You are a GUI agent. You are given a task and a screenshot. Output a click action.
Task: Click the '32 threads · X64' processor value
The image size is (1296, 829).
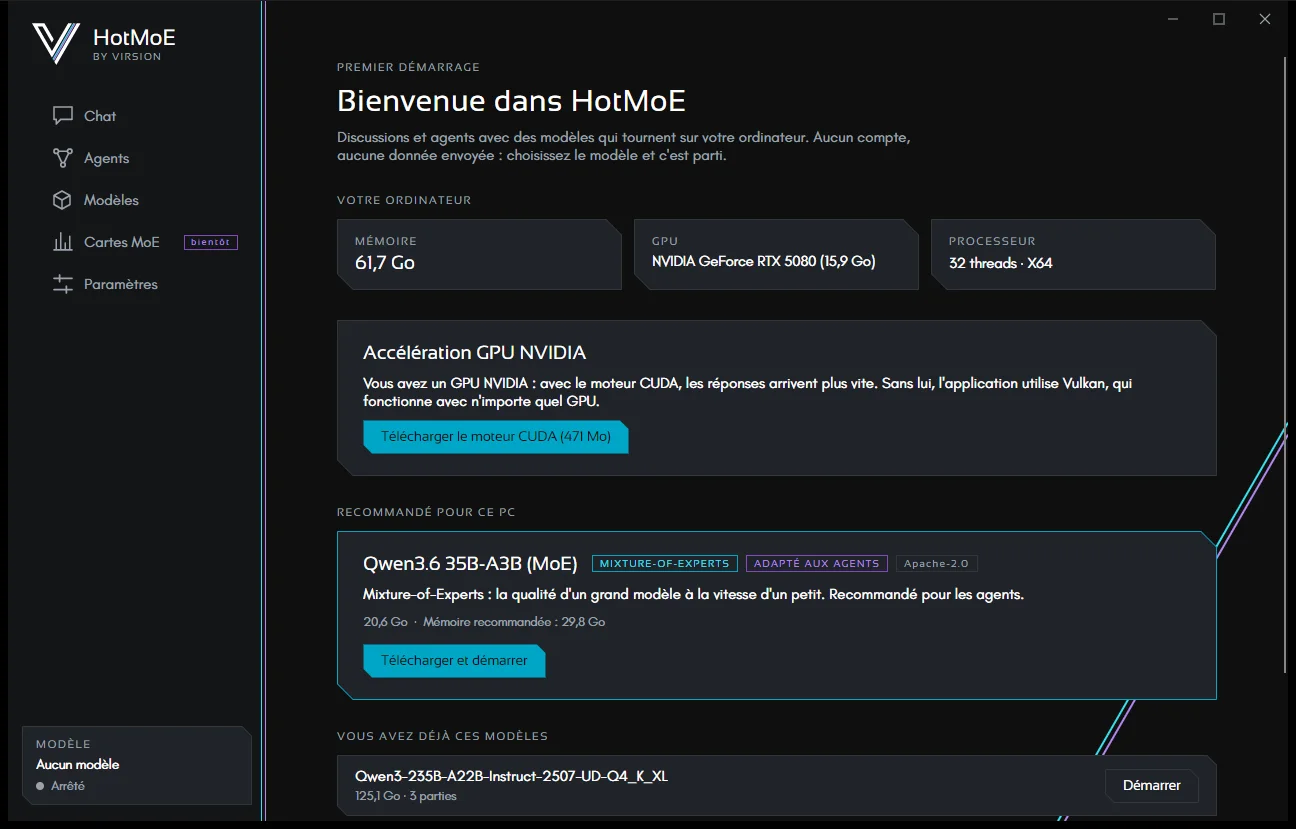[1001, 263]
